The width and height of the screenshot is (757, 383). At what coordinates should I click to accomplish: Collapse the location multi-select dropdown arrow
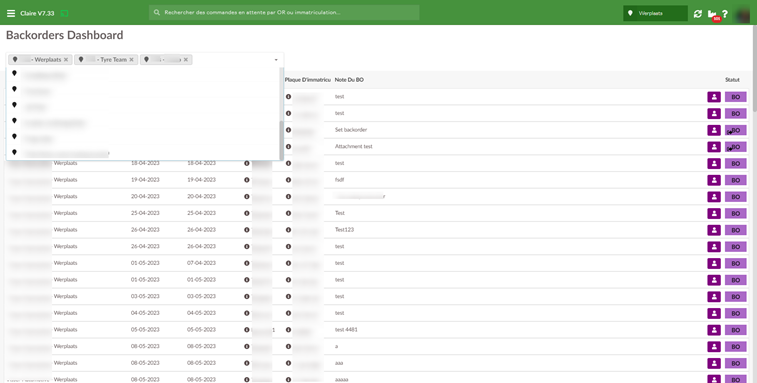(x=276, y=60)
